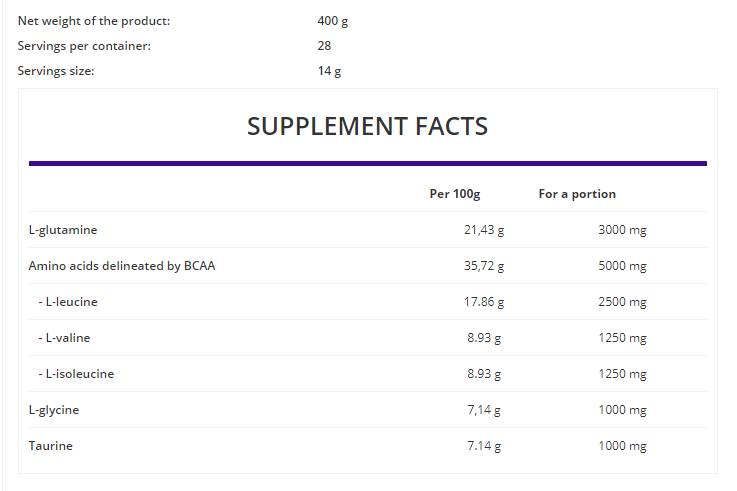737x491 pixels.
Task: Click the 14 g serving size value
Action: coord(329,71)
